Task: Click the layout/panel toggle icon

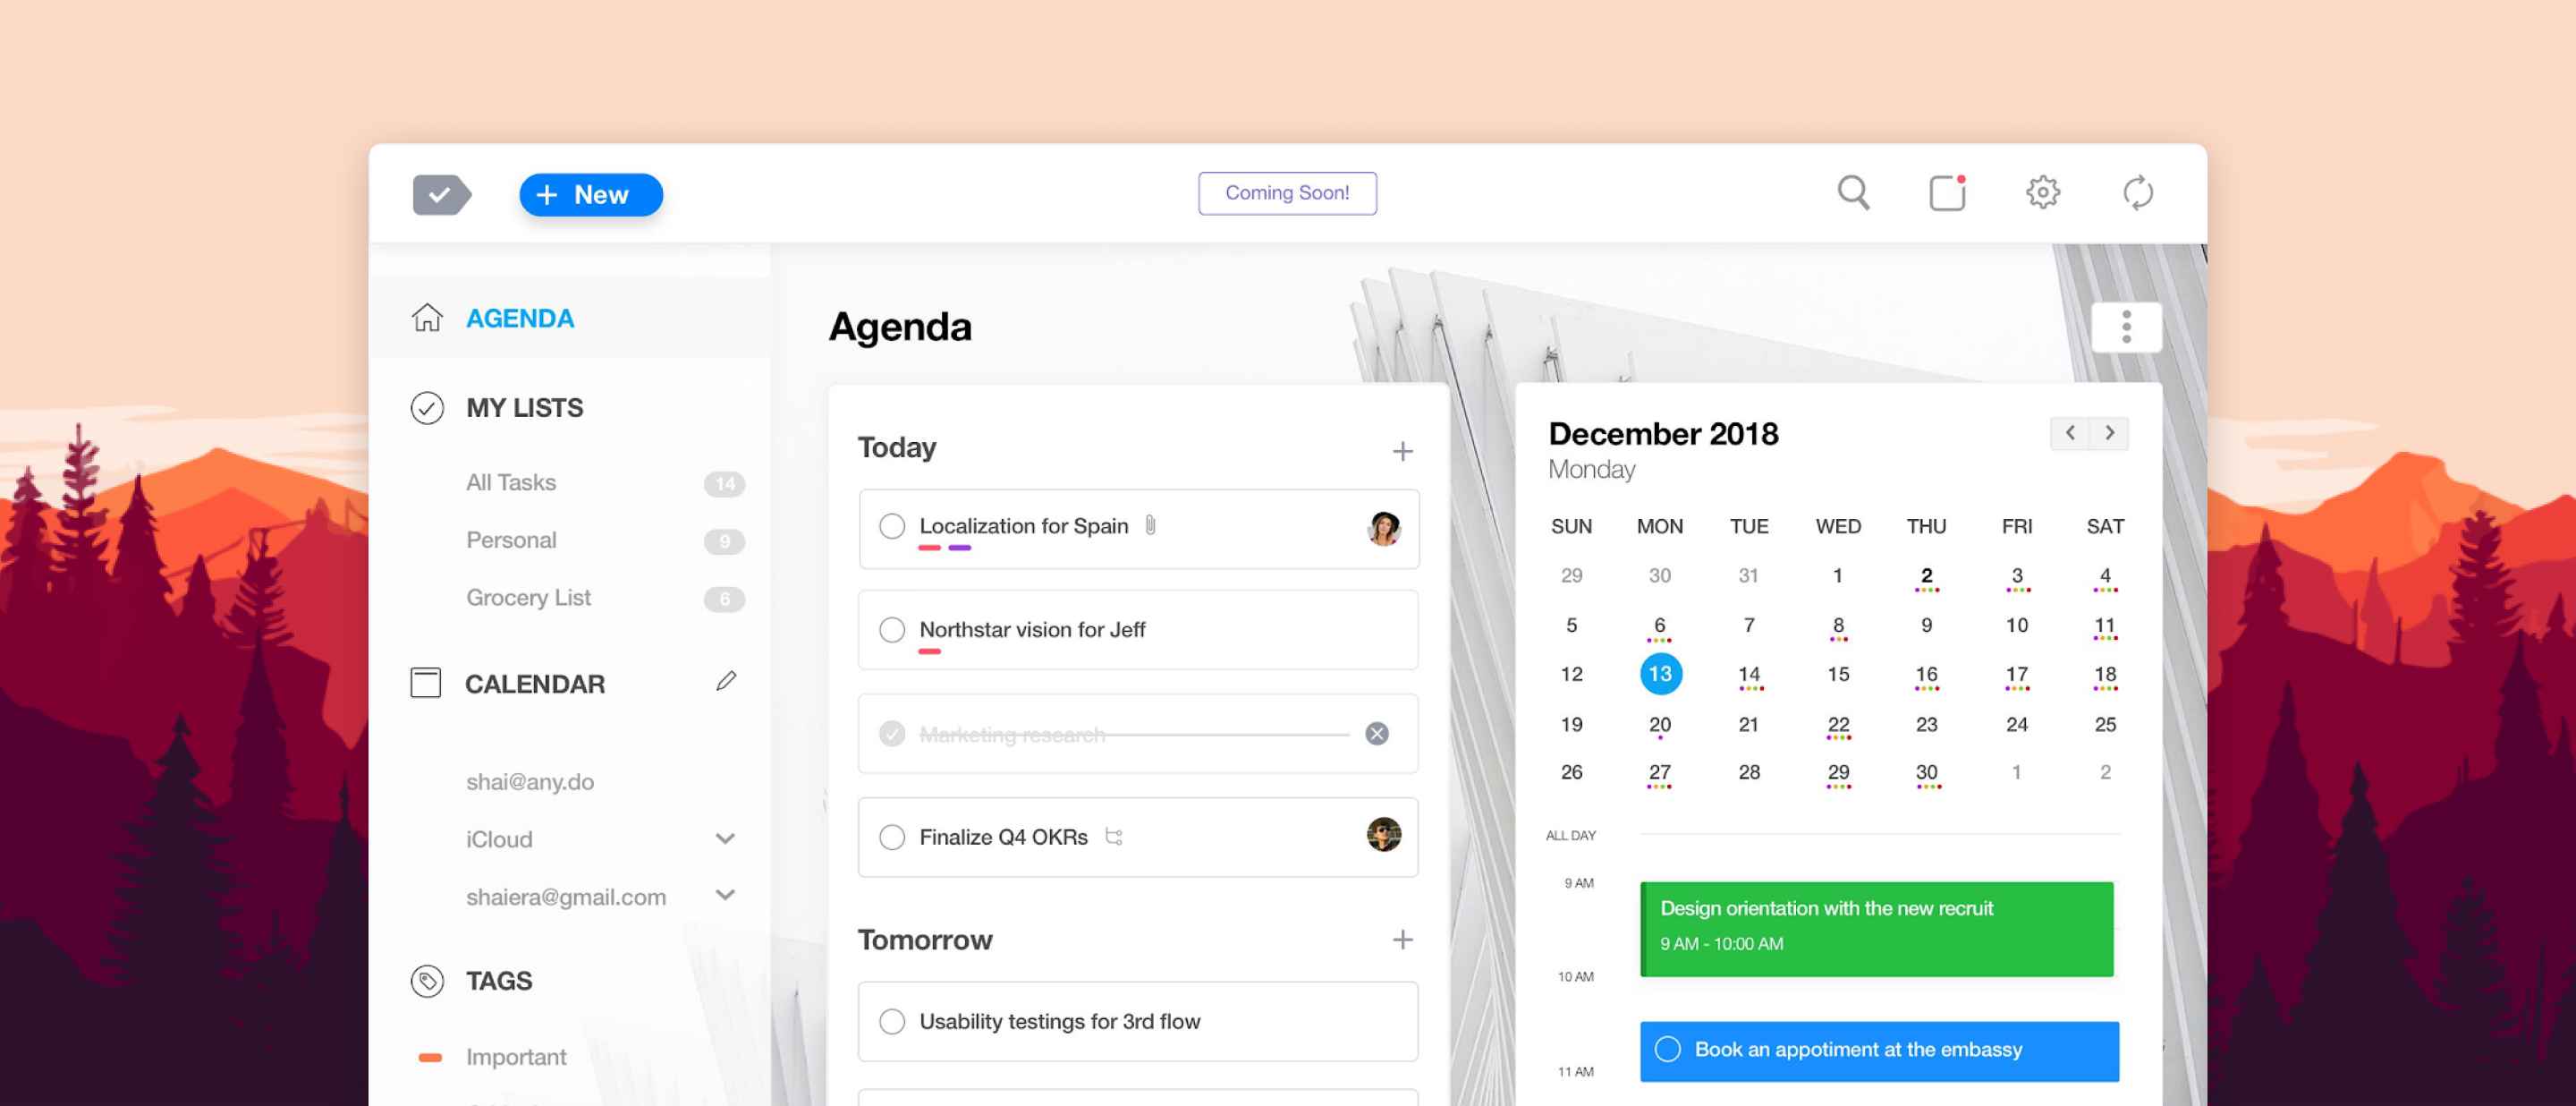Action: [1948, 194]
